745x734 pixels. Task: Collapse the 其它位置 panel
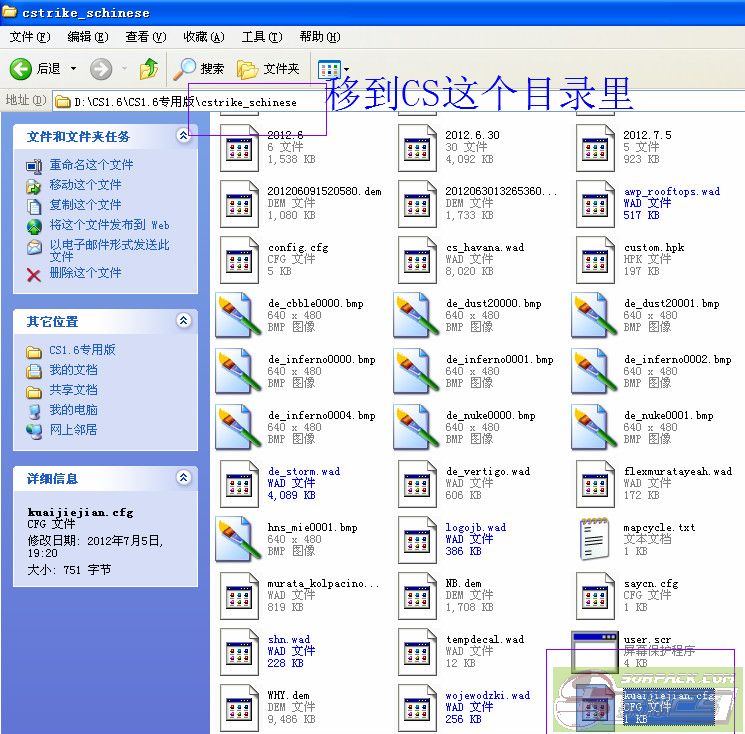183,321
